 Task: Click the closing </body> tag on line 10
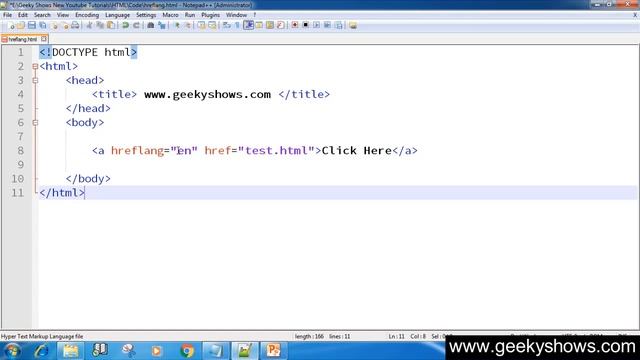tap(88, 179)
